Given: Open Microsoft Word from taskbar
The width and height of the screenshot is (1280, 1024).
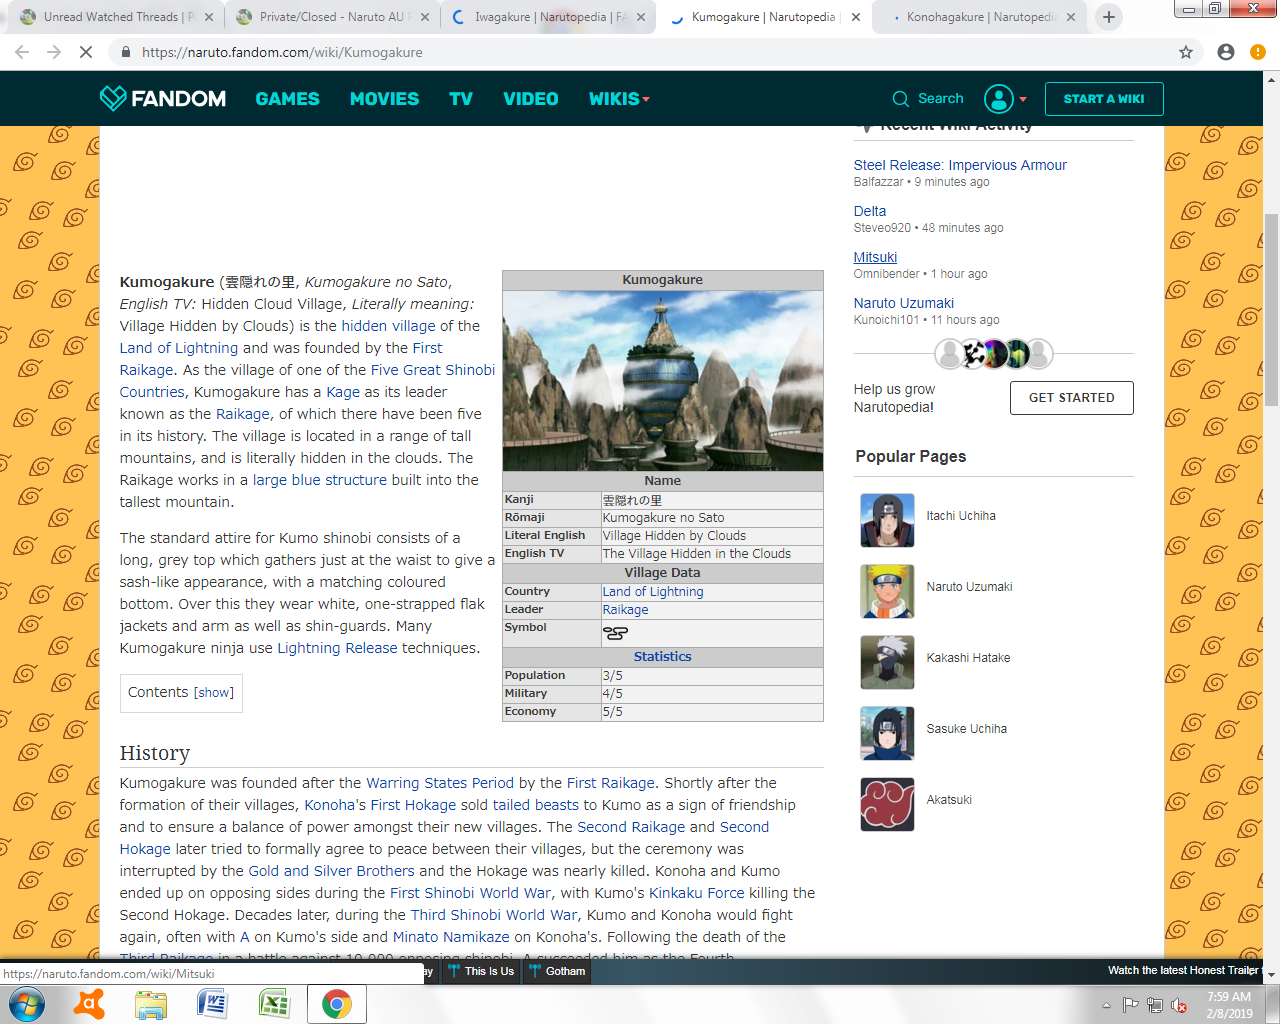Looking at the screenshot, I should (x=212, y=1004).
